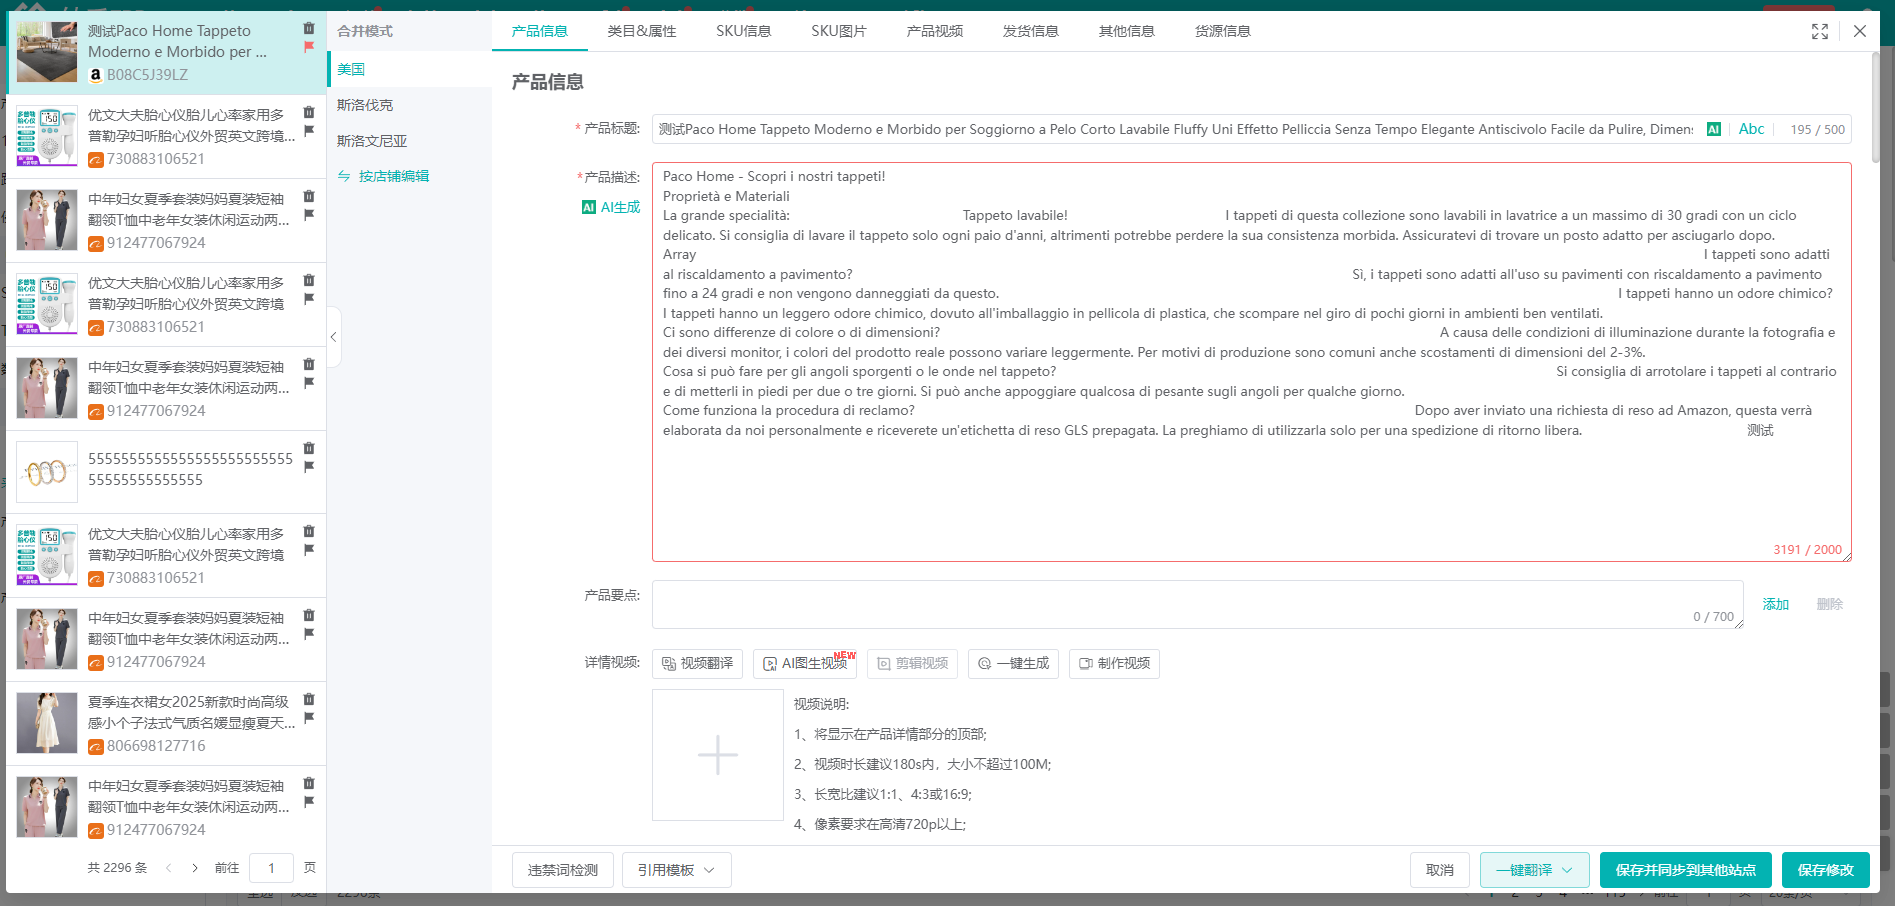Screen dimensions: 1895x906
Task: Click the Abc case tool in title field
Action: (1751, 129)
